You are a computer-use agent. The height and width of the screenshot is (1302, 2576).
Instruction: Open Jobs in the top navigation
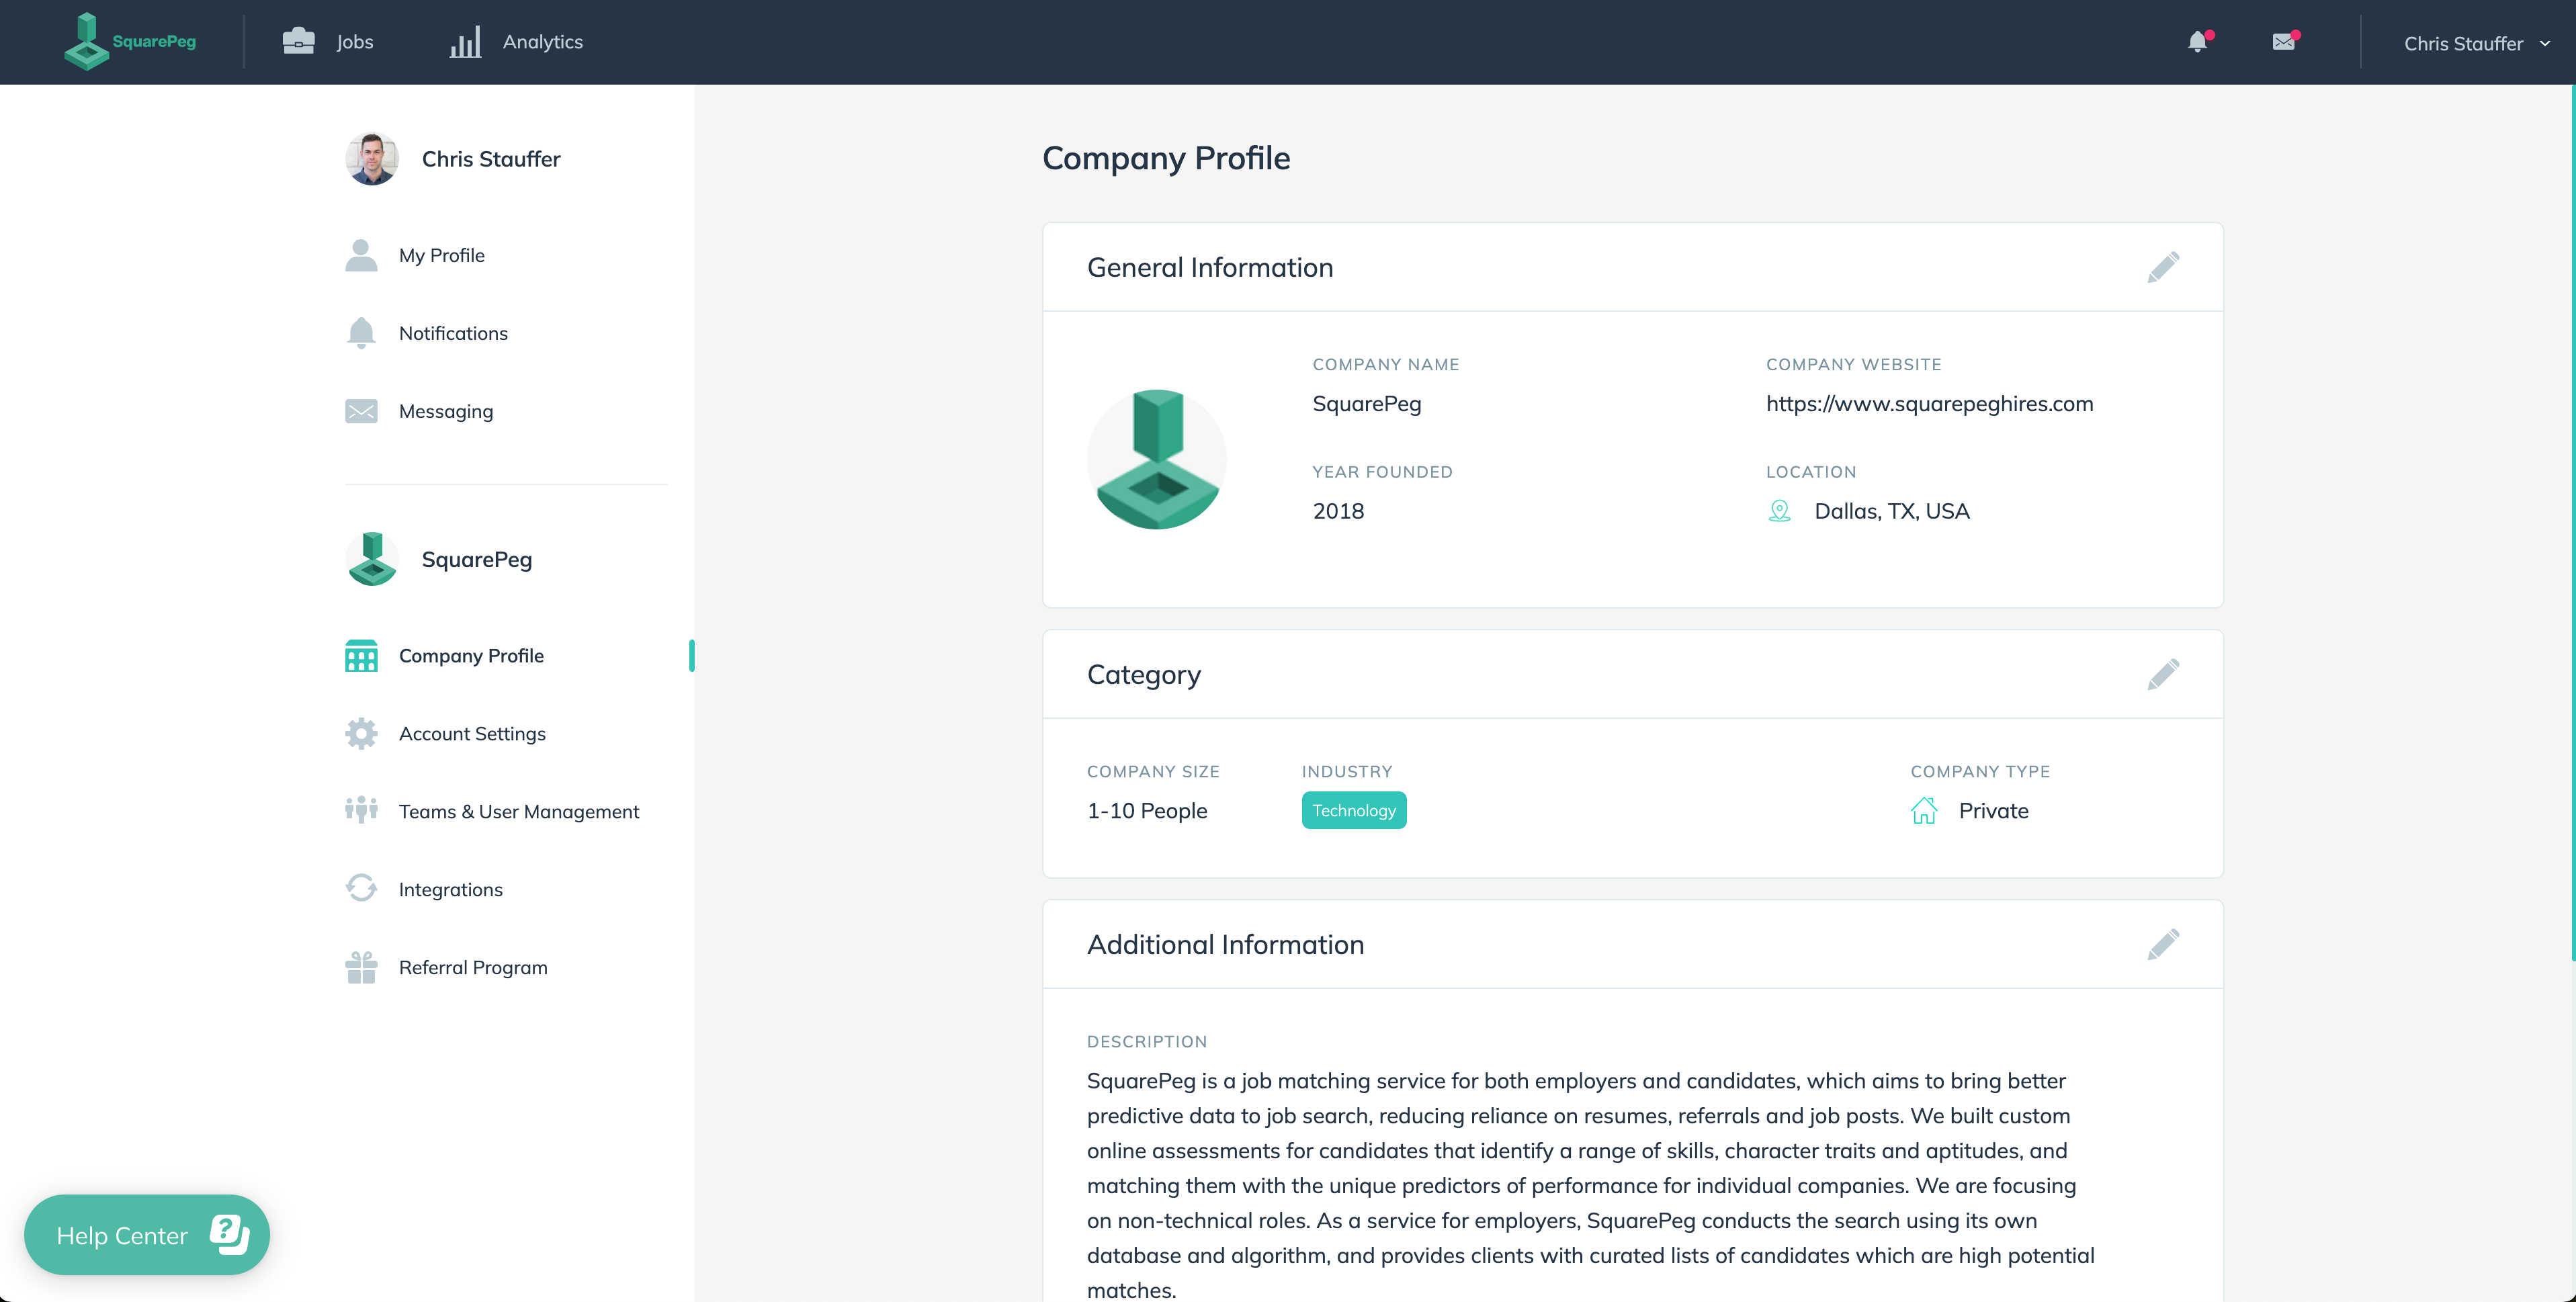point(354,42)
